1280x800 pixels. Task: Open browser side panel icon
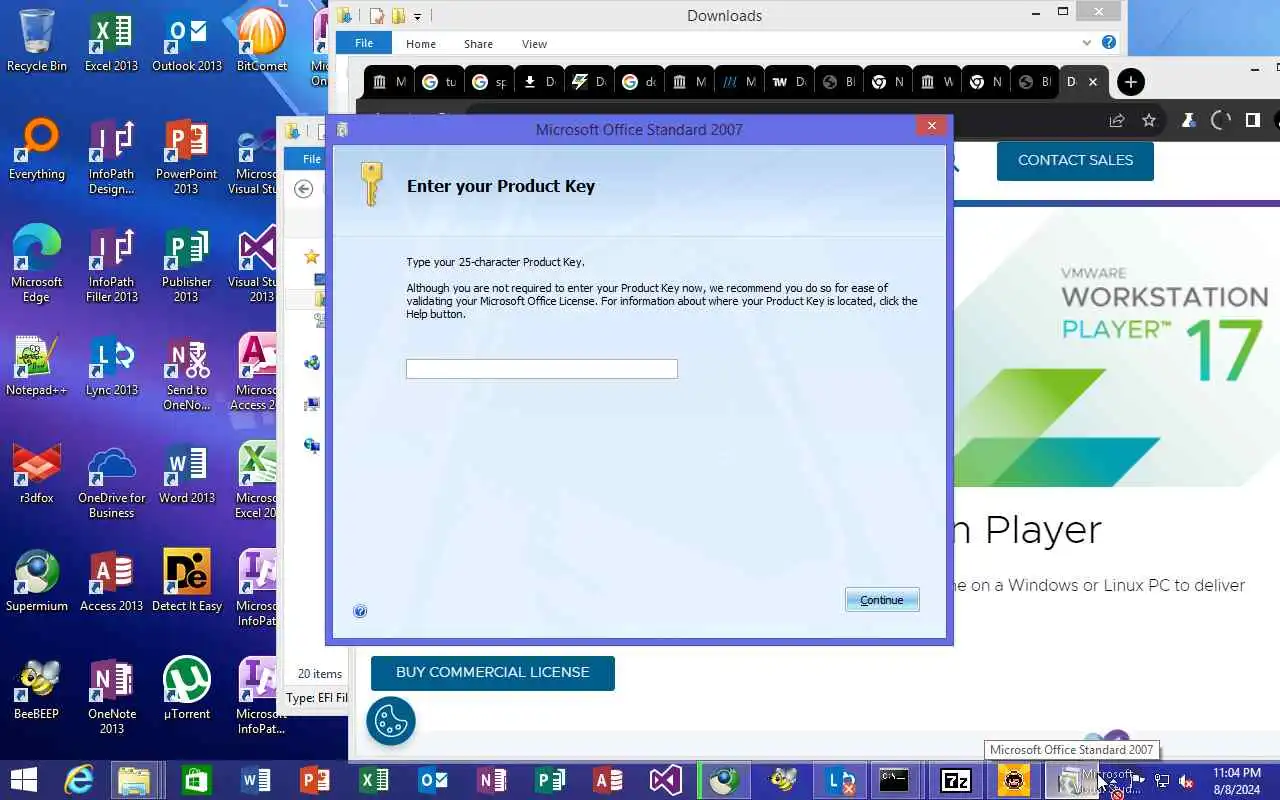(x=1252, y=120)
